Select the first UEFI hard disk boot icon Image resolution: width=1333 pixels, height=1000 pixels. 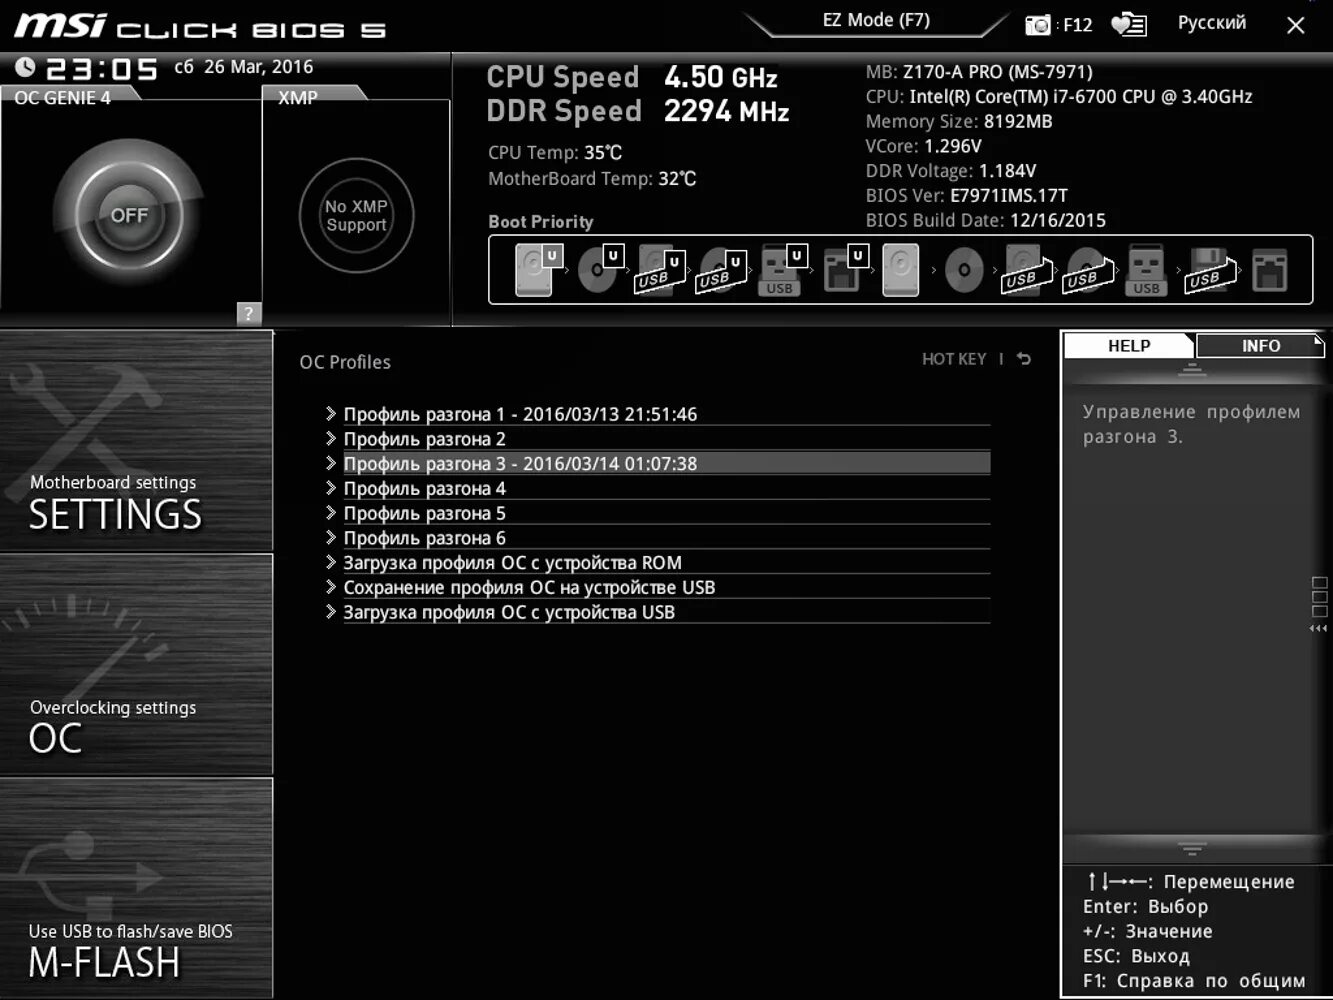click(x=537, y=270)
